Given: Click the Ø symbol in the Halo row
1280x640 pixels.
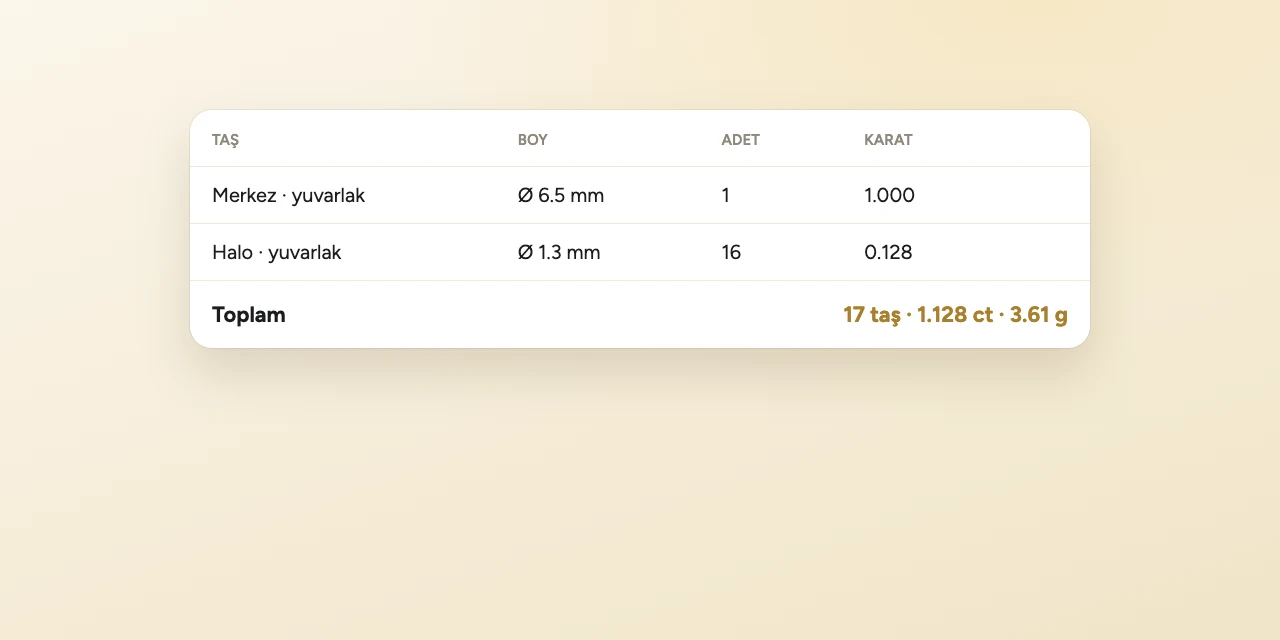Looking at the screenshot, I should (525, 253).
